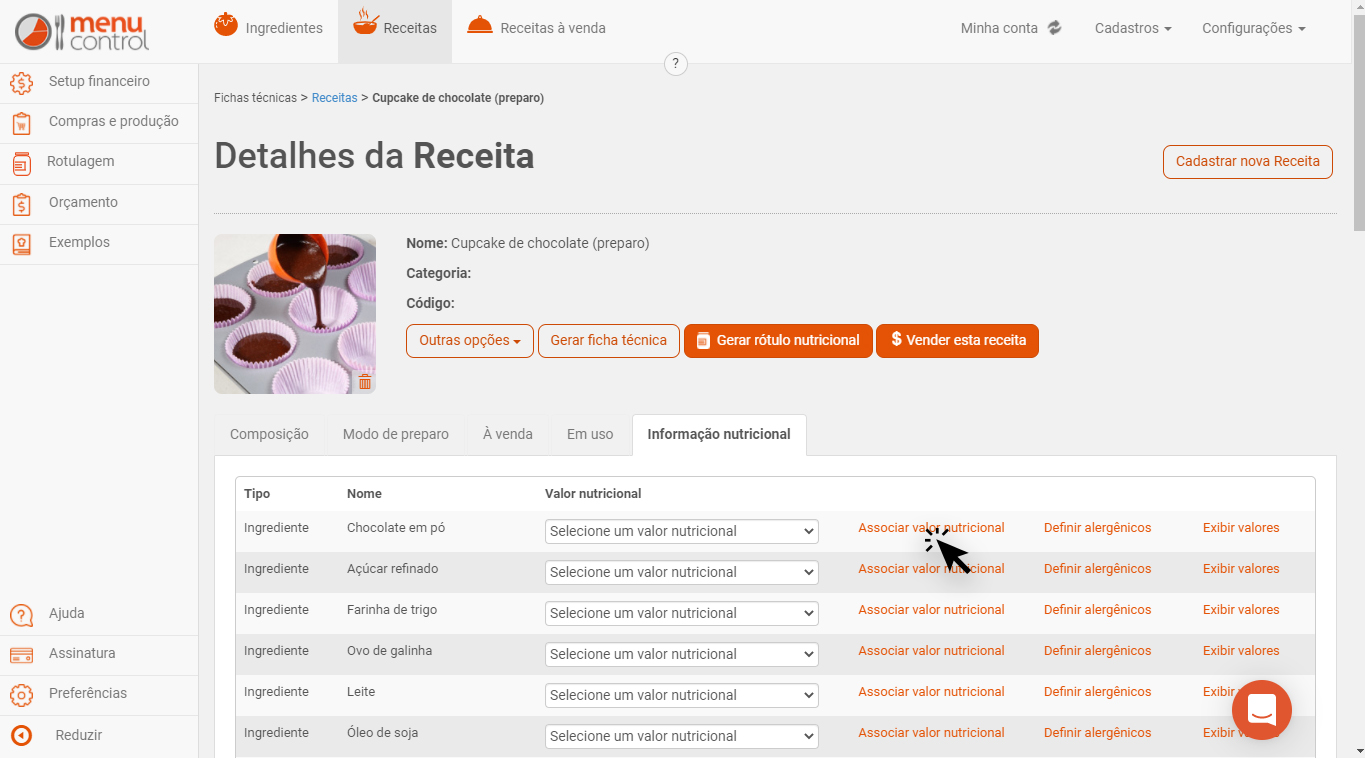Click the tomato Ingredientes icon

click(226, 26)
